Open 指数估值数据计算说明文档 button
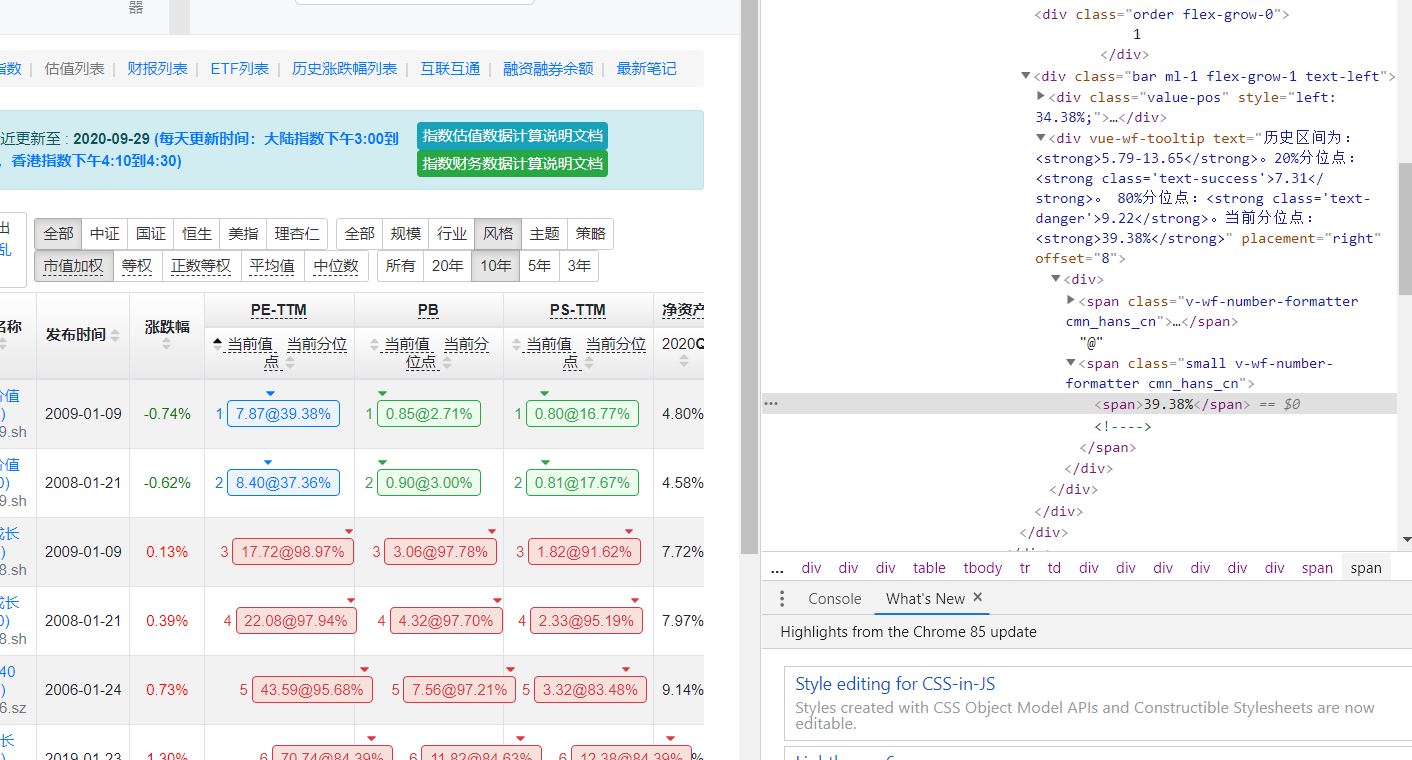The image size is (1412, 760). pyautogui.click(x=512, y=136)
